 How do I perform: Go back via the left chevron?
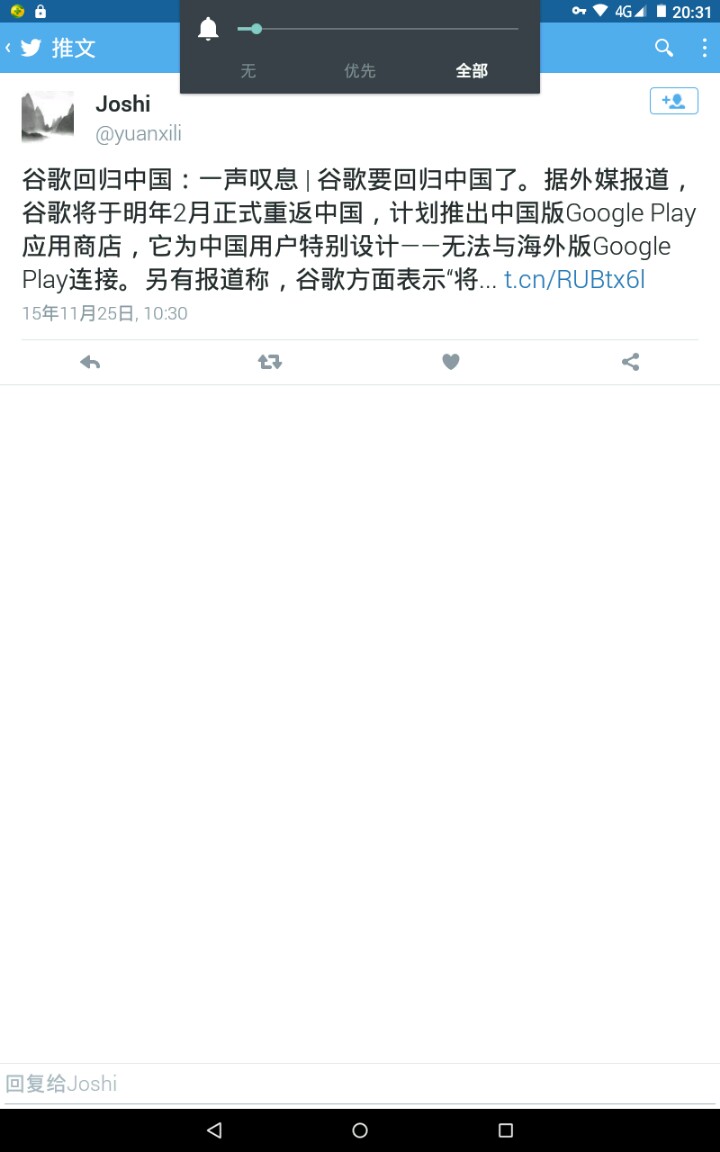(x=8, y=48)
